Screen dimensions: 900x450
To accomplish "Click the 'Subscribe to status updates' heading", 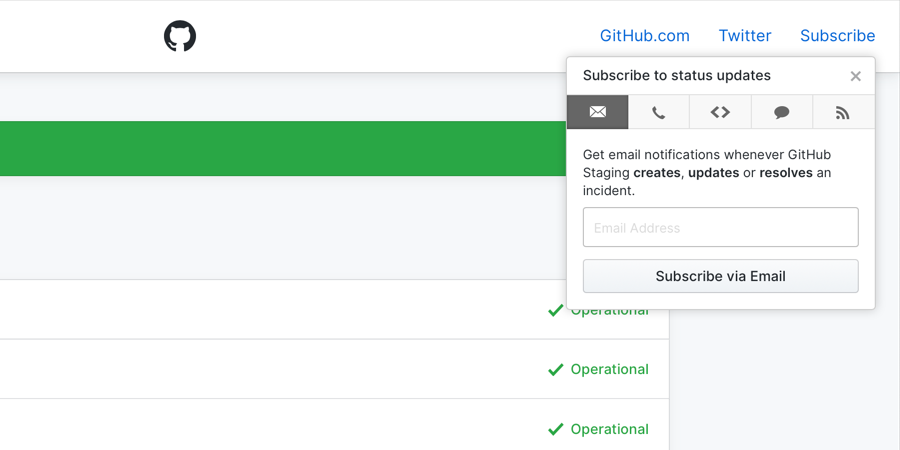I will [676, 76].
